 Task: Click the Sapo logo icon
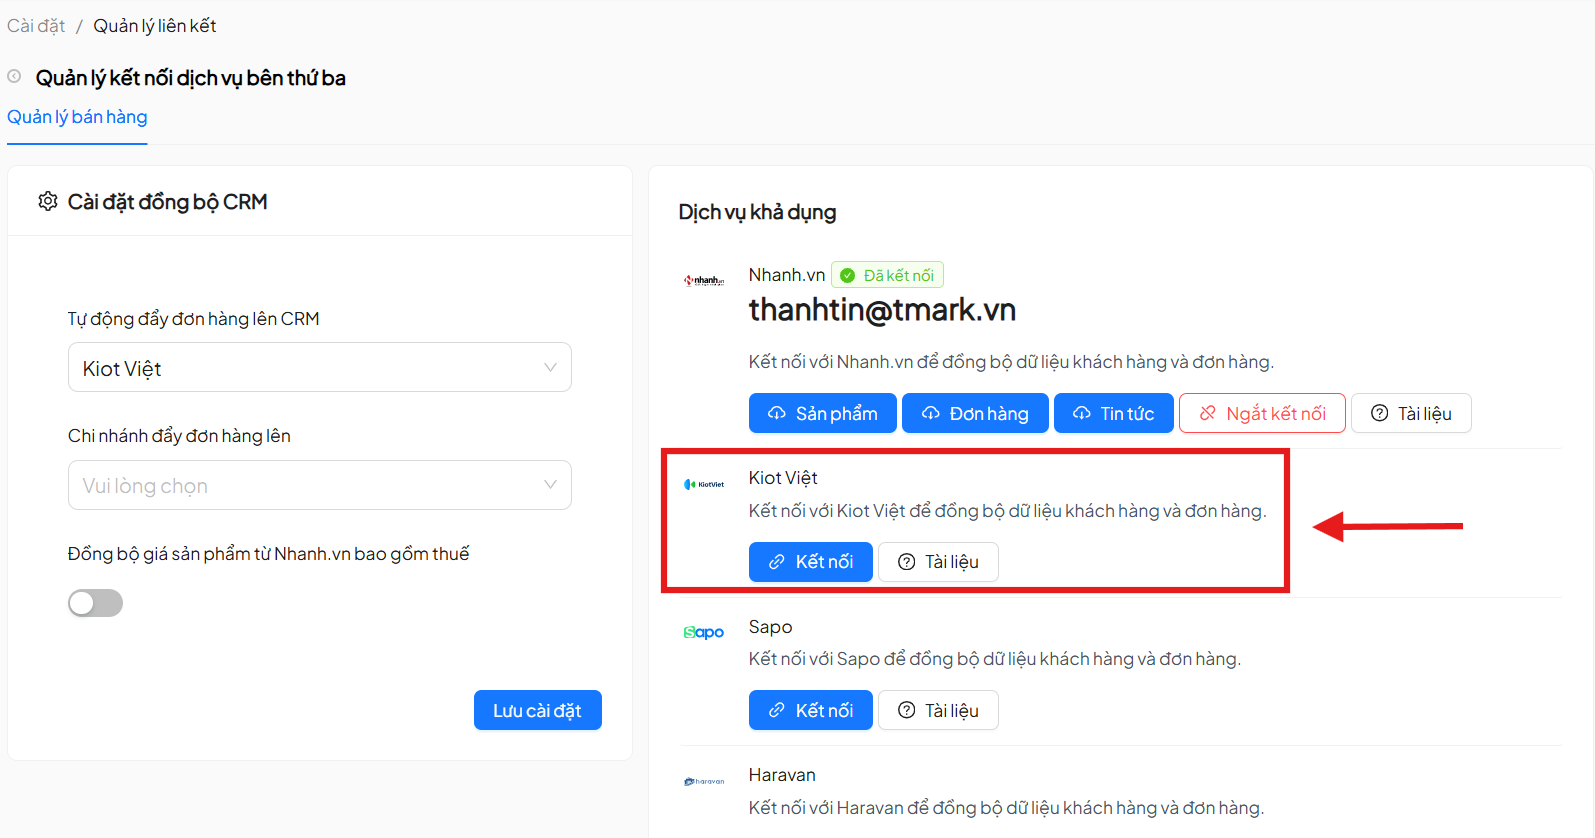point(704,632)
